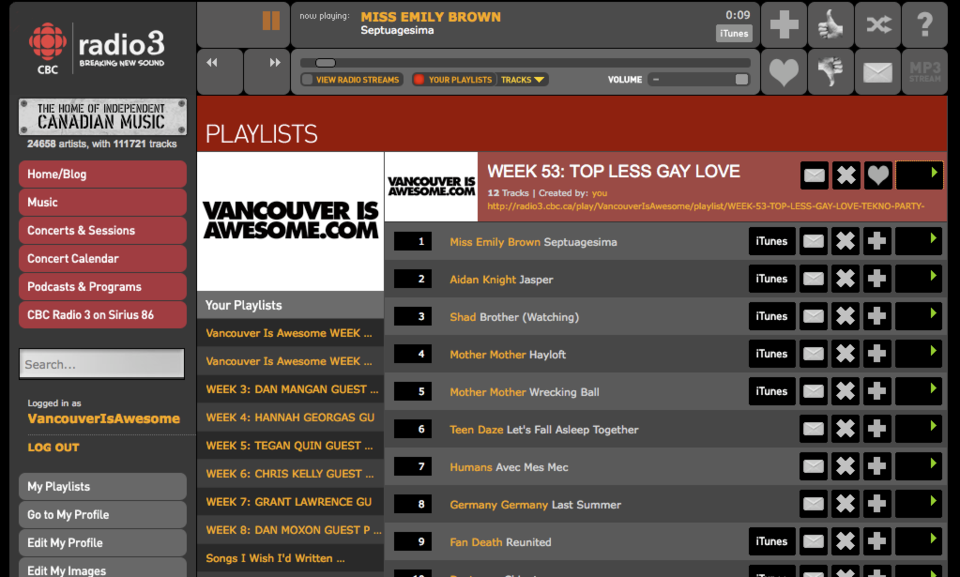
Task: Delete the Week 53 playlist
Action: pos(846,176)
